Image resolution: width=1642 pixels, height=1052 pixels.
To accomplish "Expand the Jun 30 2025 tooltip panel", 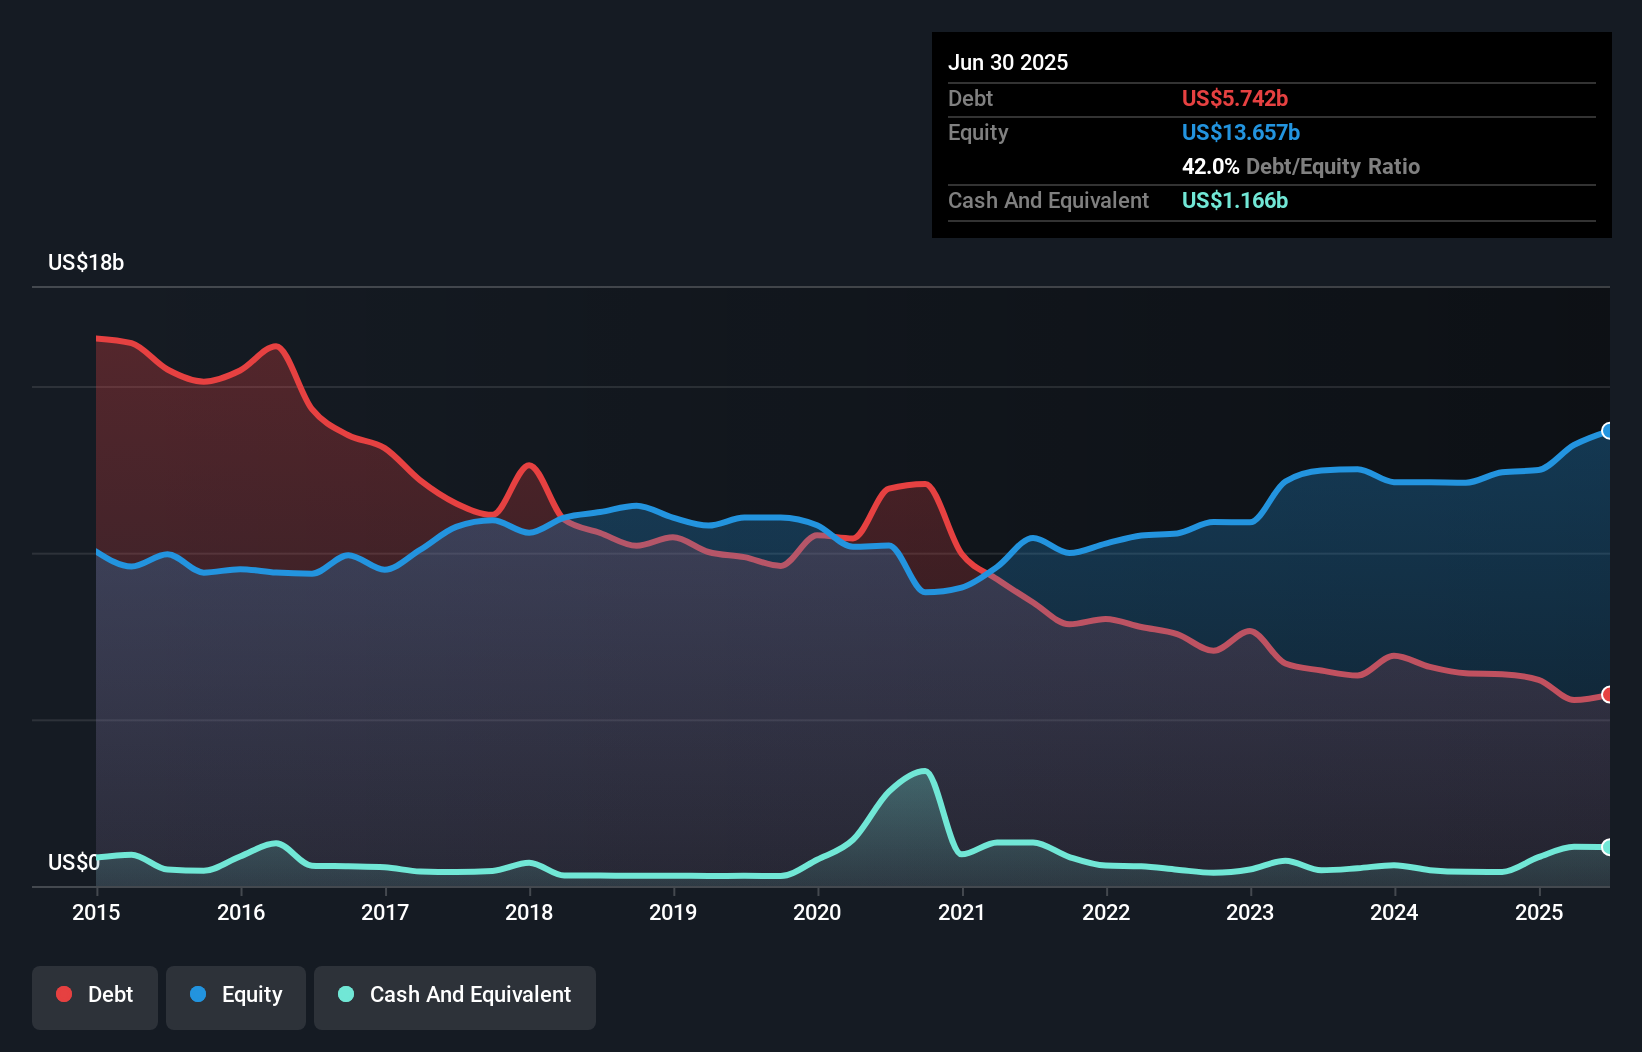I will tap(1008, 62).
